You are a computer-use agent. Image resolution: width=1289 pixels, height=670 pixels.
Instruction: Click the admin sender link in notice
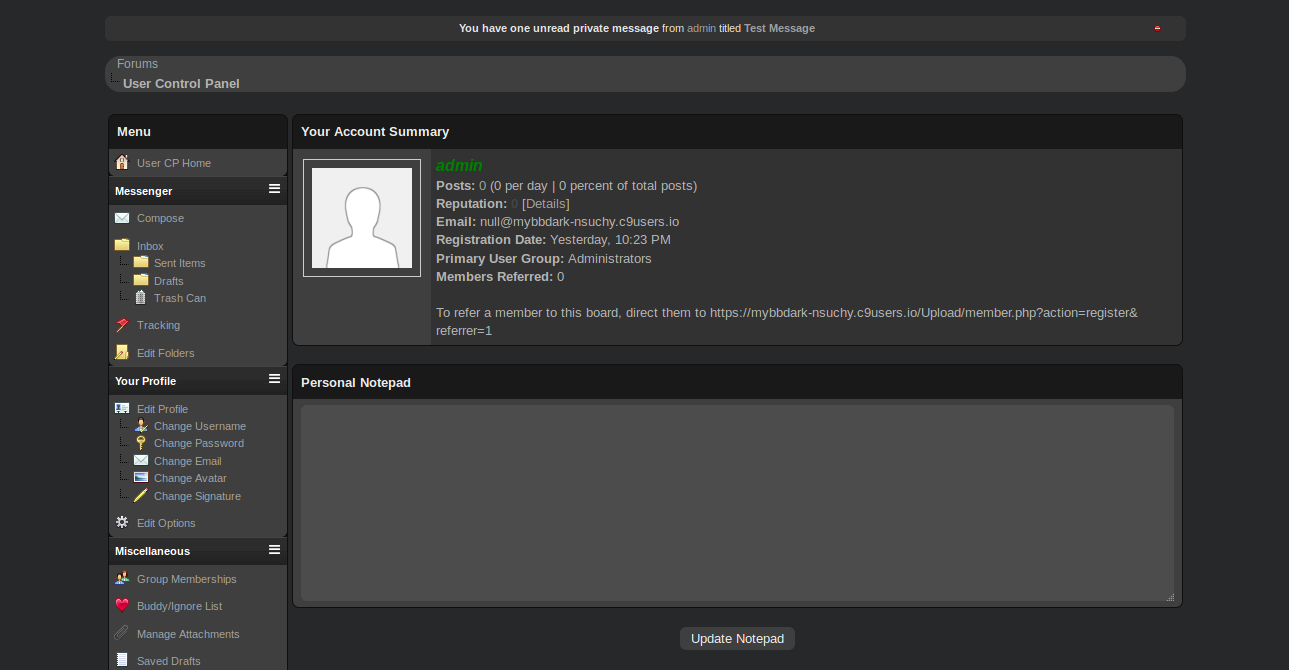pyautogui.click(x=701, y=28)
